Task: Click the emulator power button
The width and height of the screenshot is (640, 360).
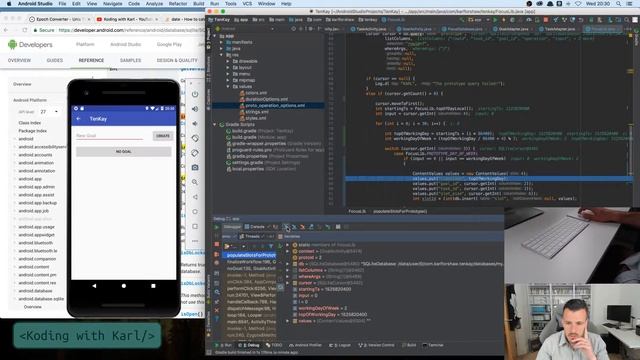Action: point(195,94)
